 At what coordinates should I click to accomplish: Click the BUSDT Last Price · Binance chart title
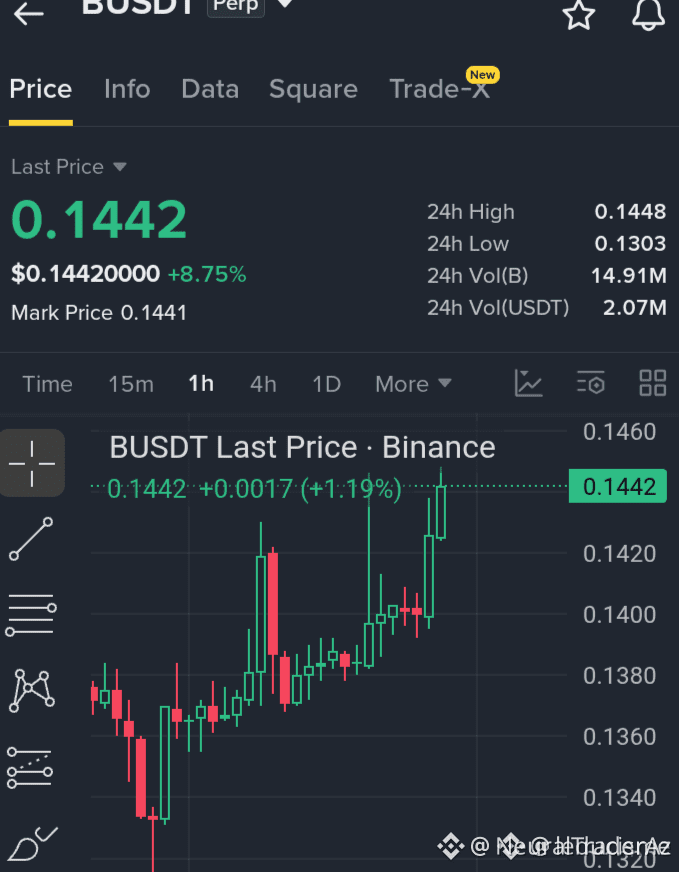pos(303,448)
